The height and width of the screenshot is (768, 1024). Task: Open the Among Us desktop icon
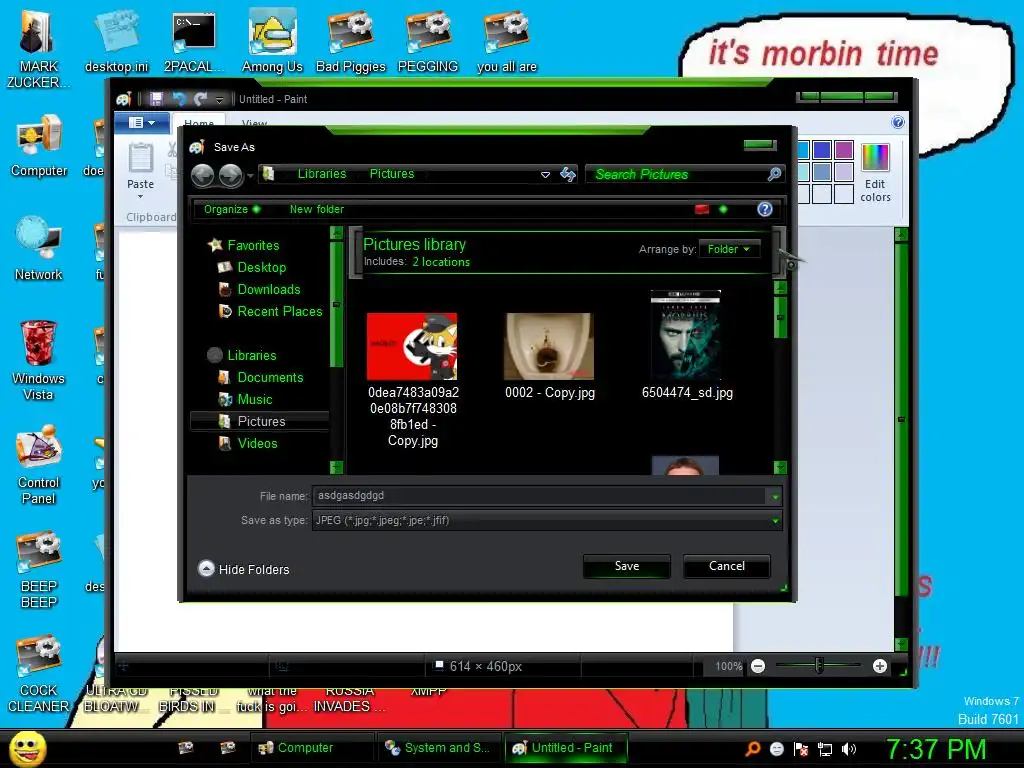coord(272,41)
